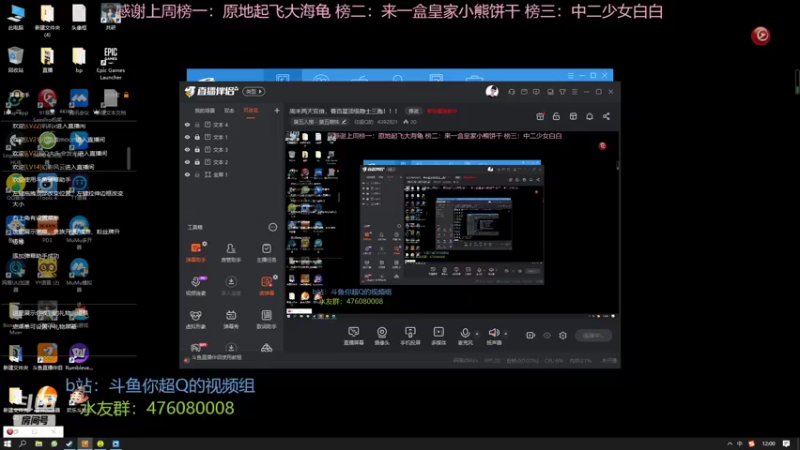Viewport: 800px width, 450px height.
Task: Add a 多媒体 multimedia source
Action: [x=439, y=336]
